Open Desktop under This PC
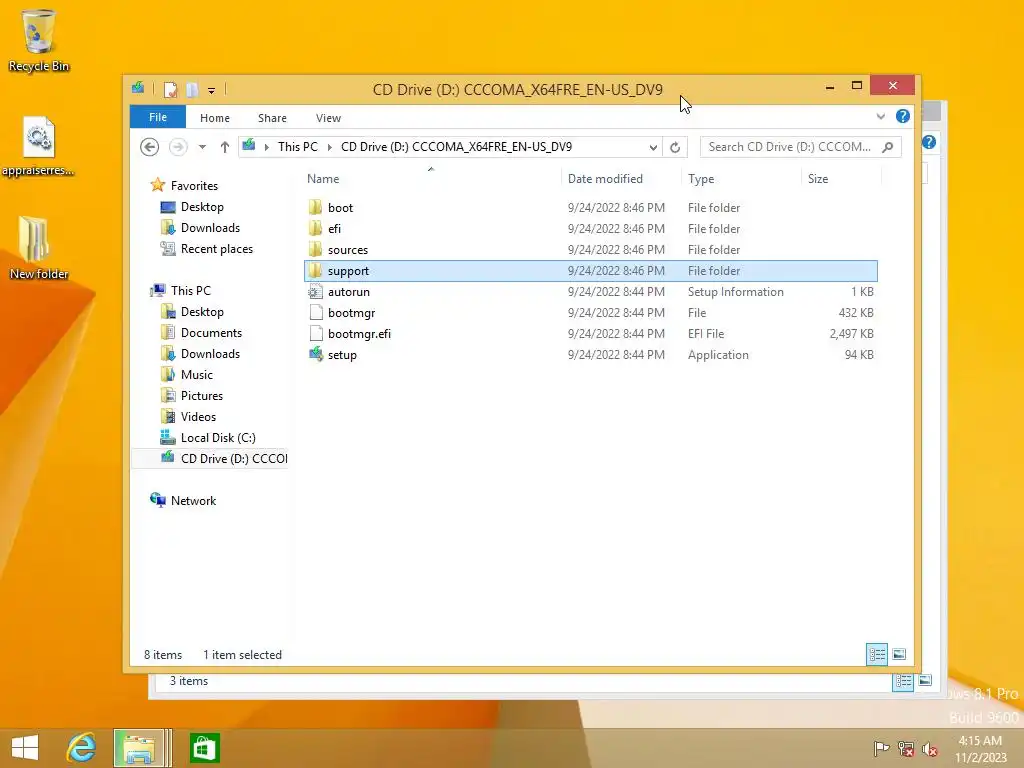 pos(202,312)
